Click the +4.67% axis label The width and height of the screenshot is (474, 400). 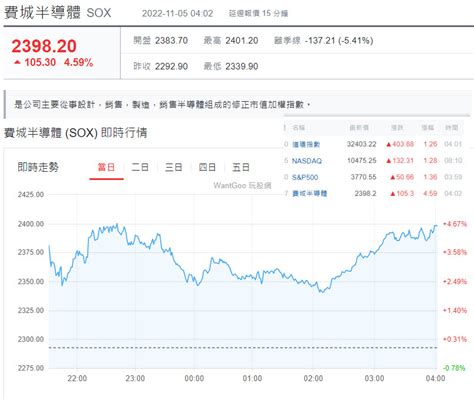pyautogui.click(x=455, y=224)
